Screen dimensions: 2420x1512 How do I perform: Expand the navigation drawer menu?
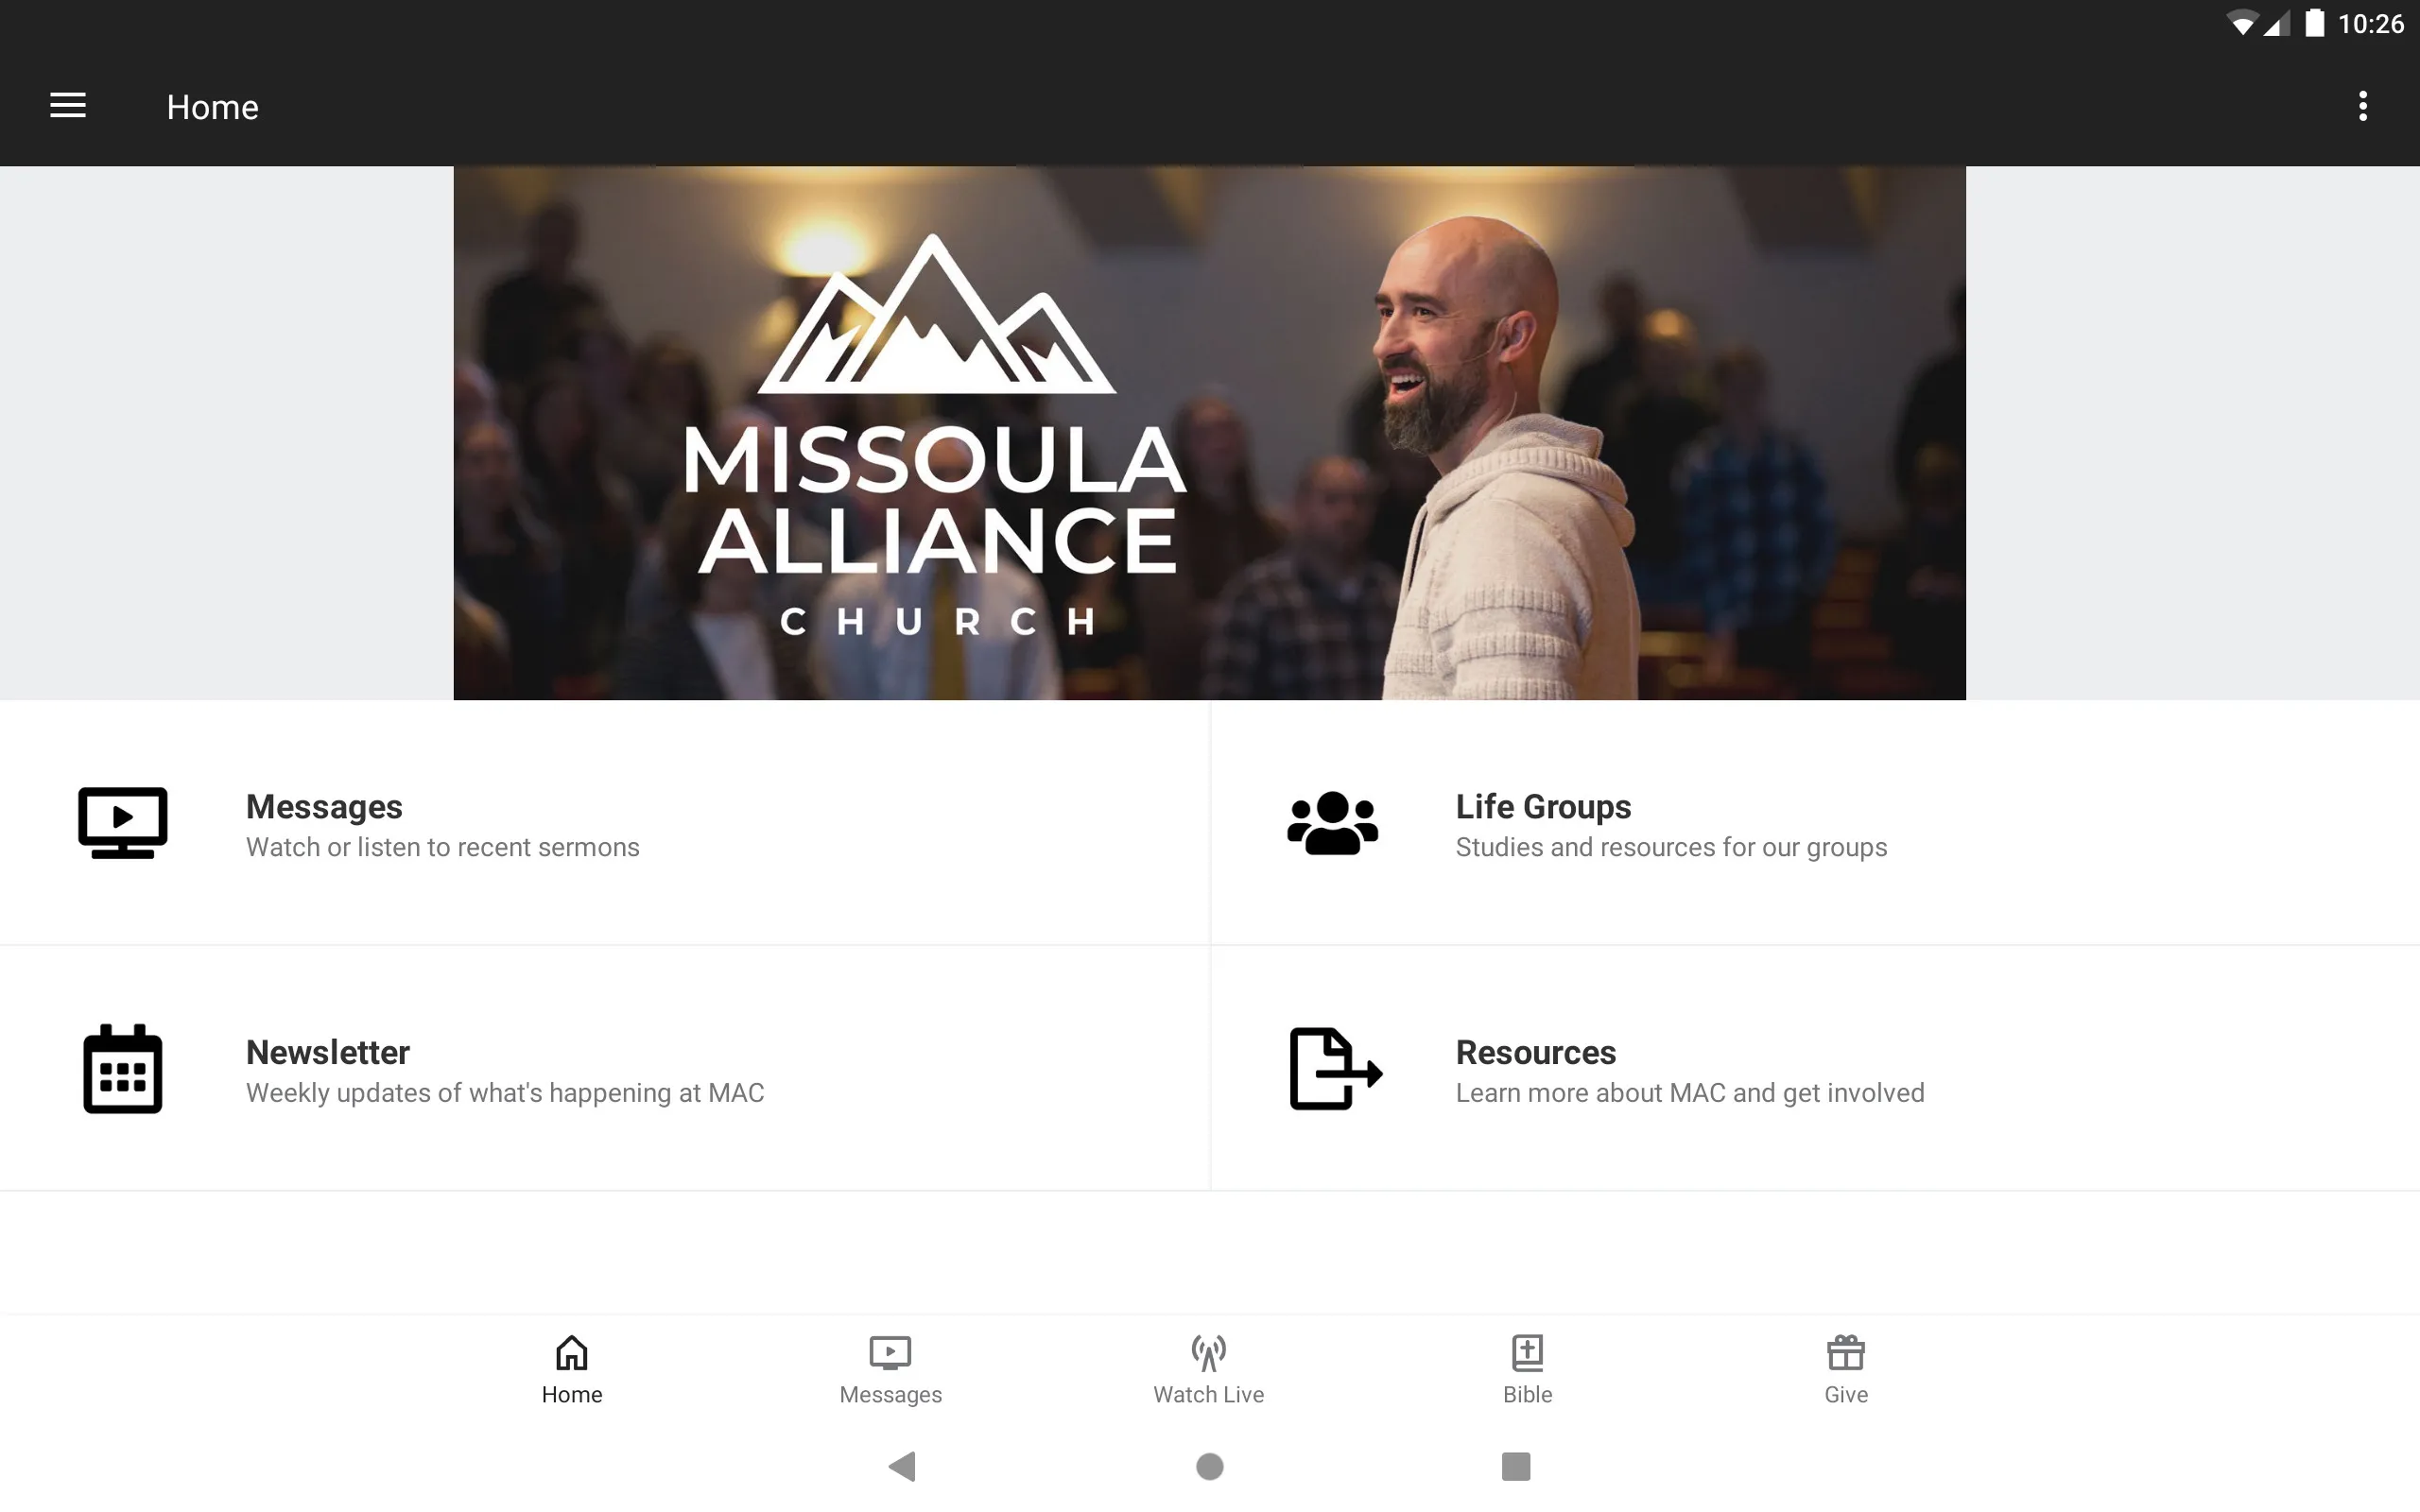coord(68,106)
